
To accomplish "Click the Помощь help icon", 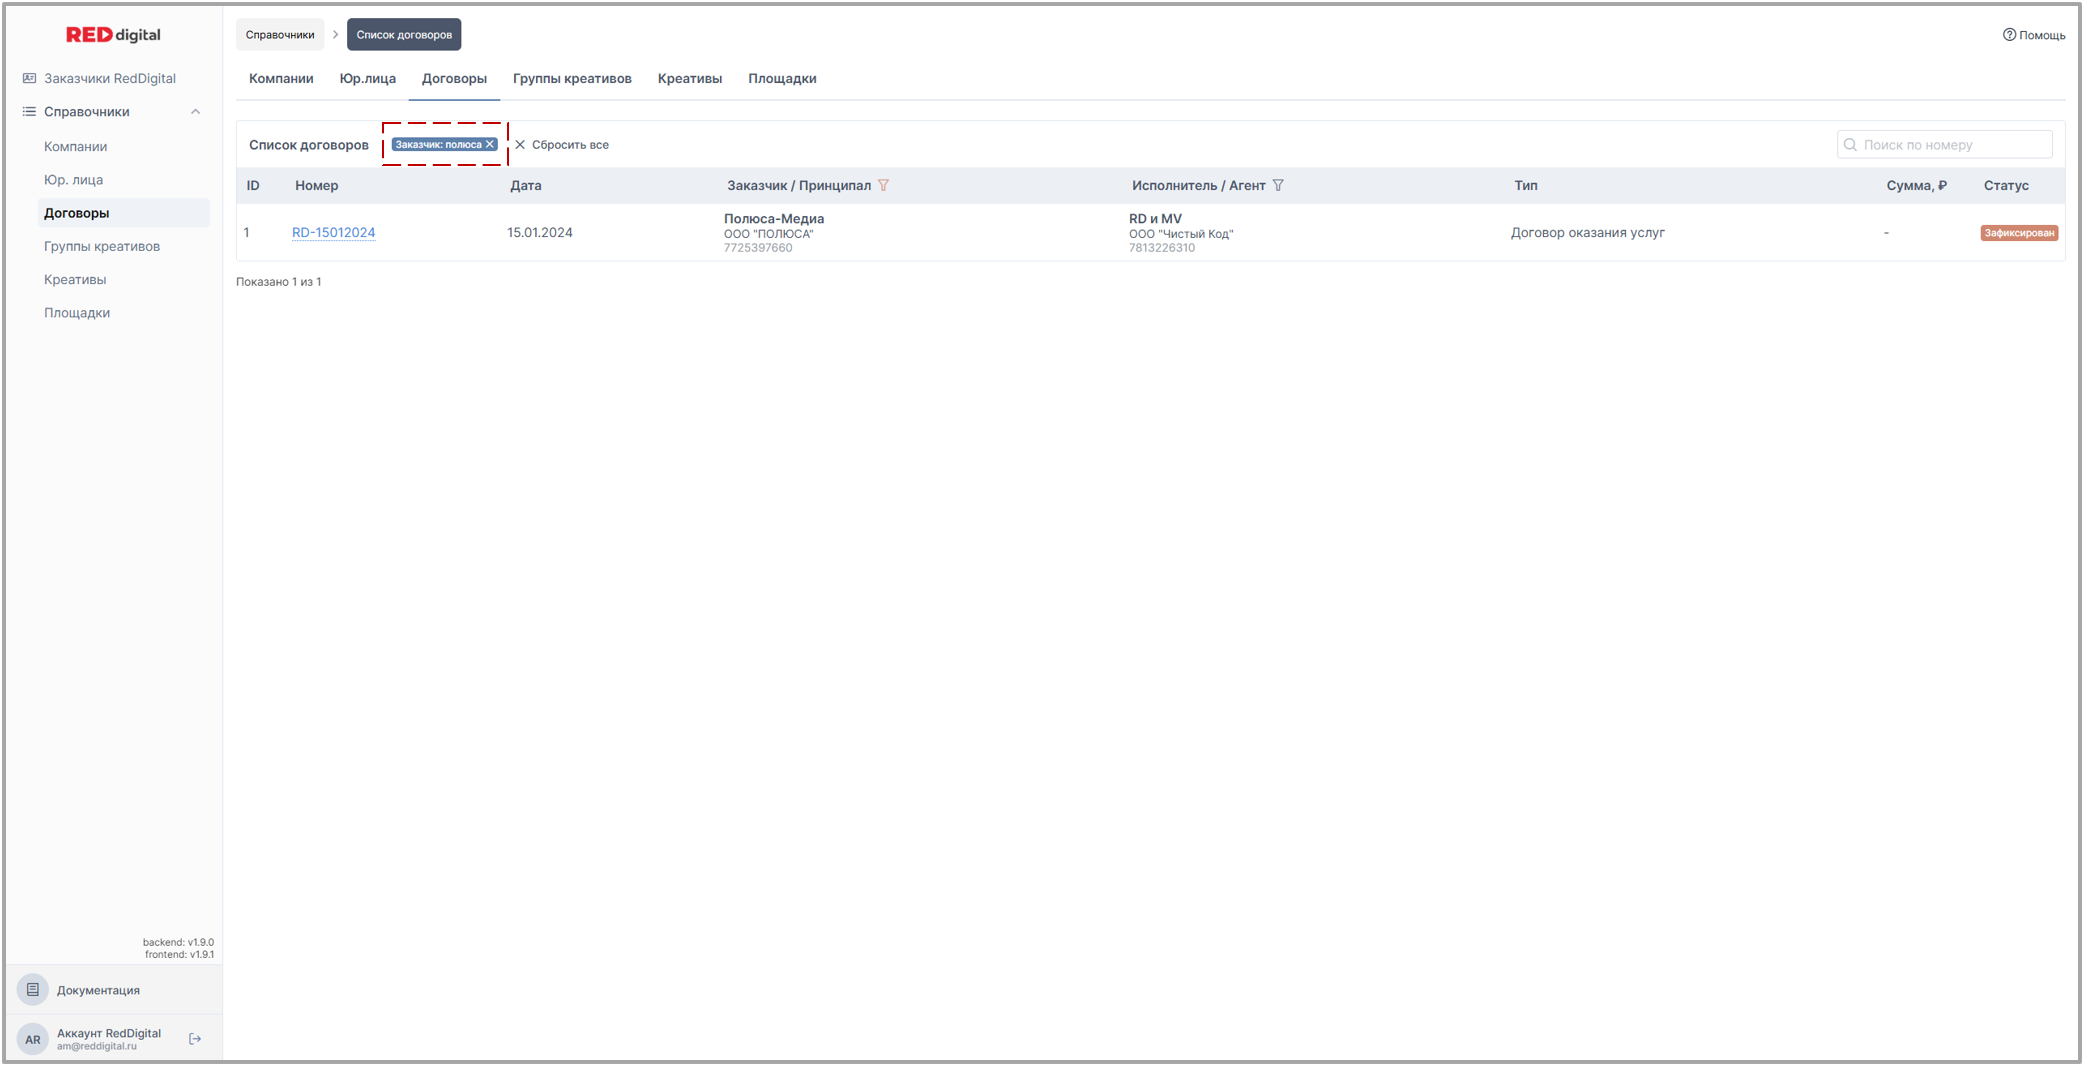I will coord(2009,35).
